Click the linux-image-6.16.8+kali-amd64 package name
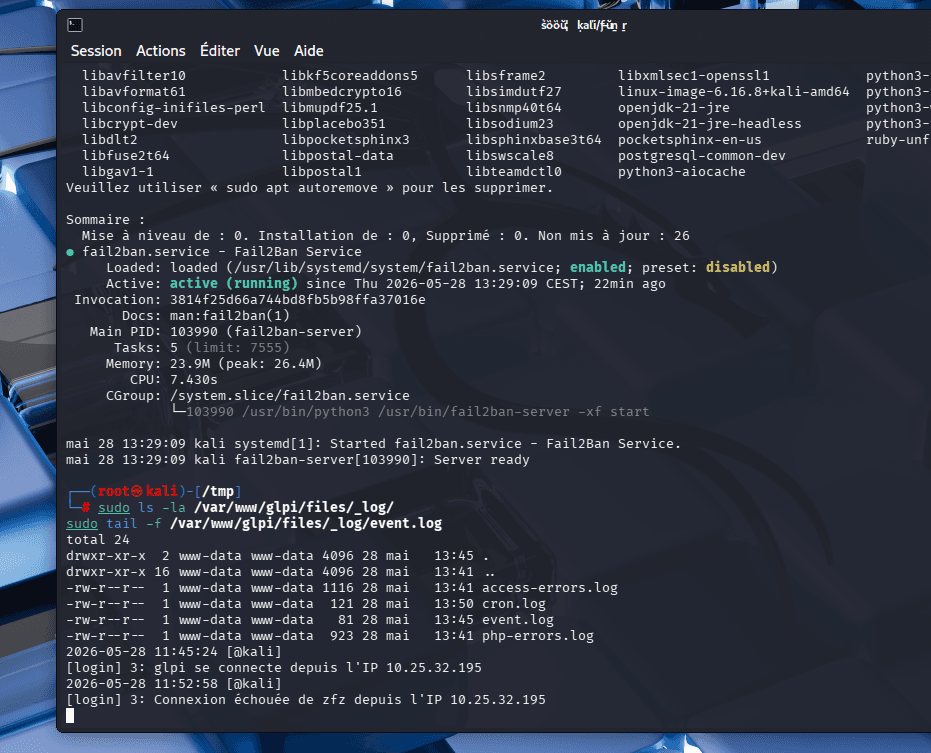Viewport: 931px width, 753px height. 733,91
